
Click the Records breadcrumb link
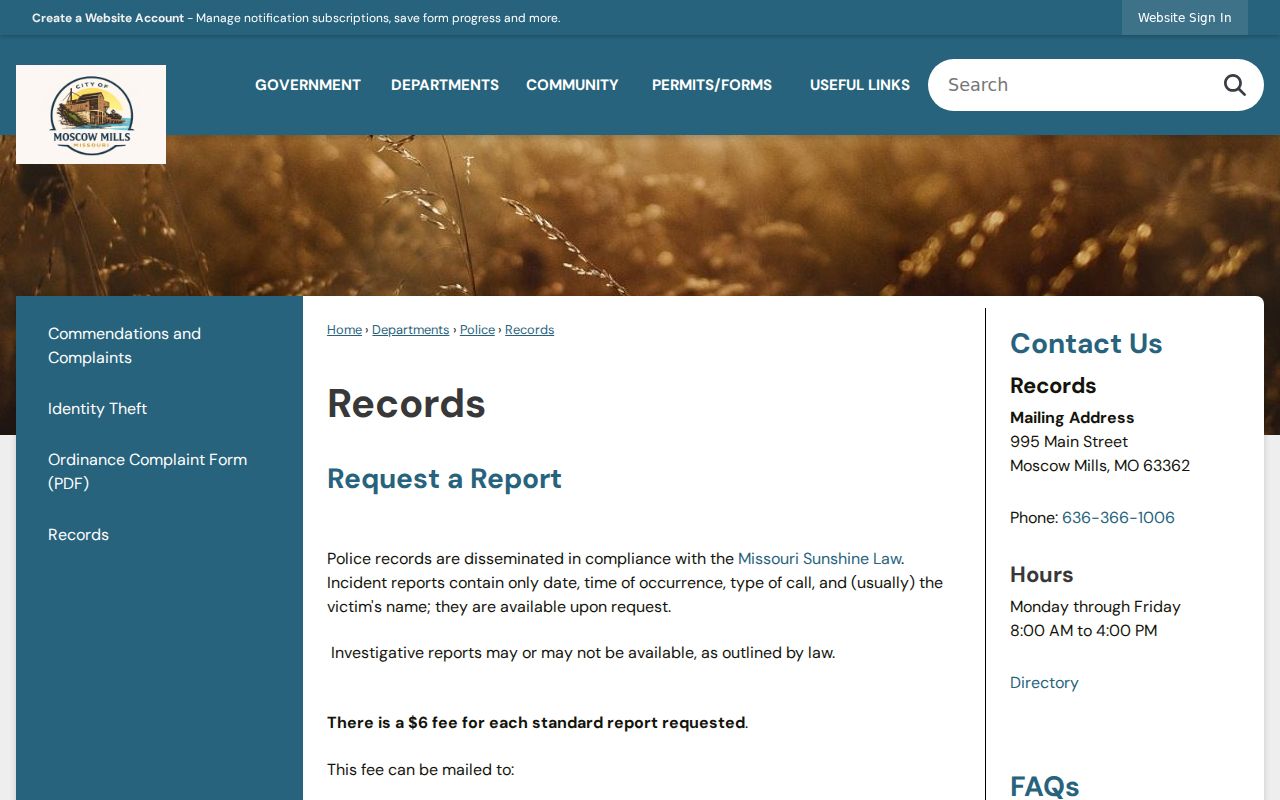pyautogui.click(x=529, y=330)
